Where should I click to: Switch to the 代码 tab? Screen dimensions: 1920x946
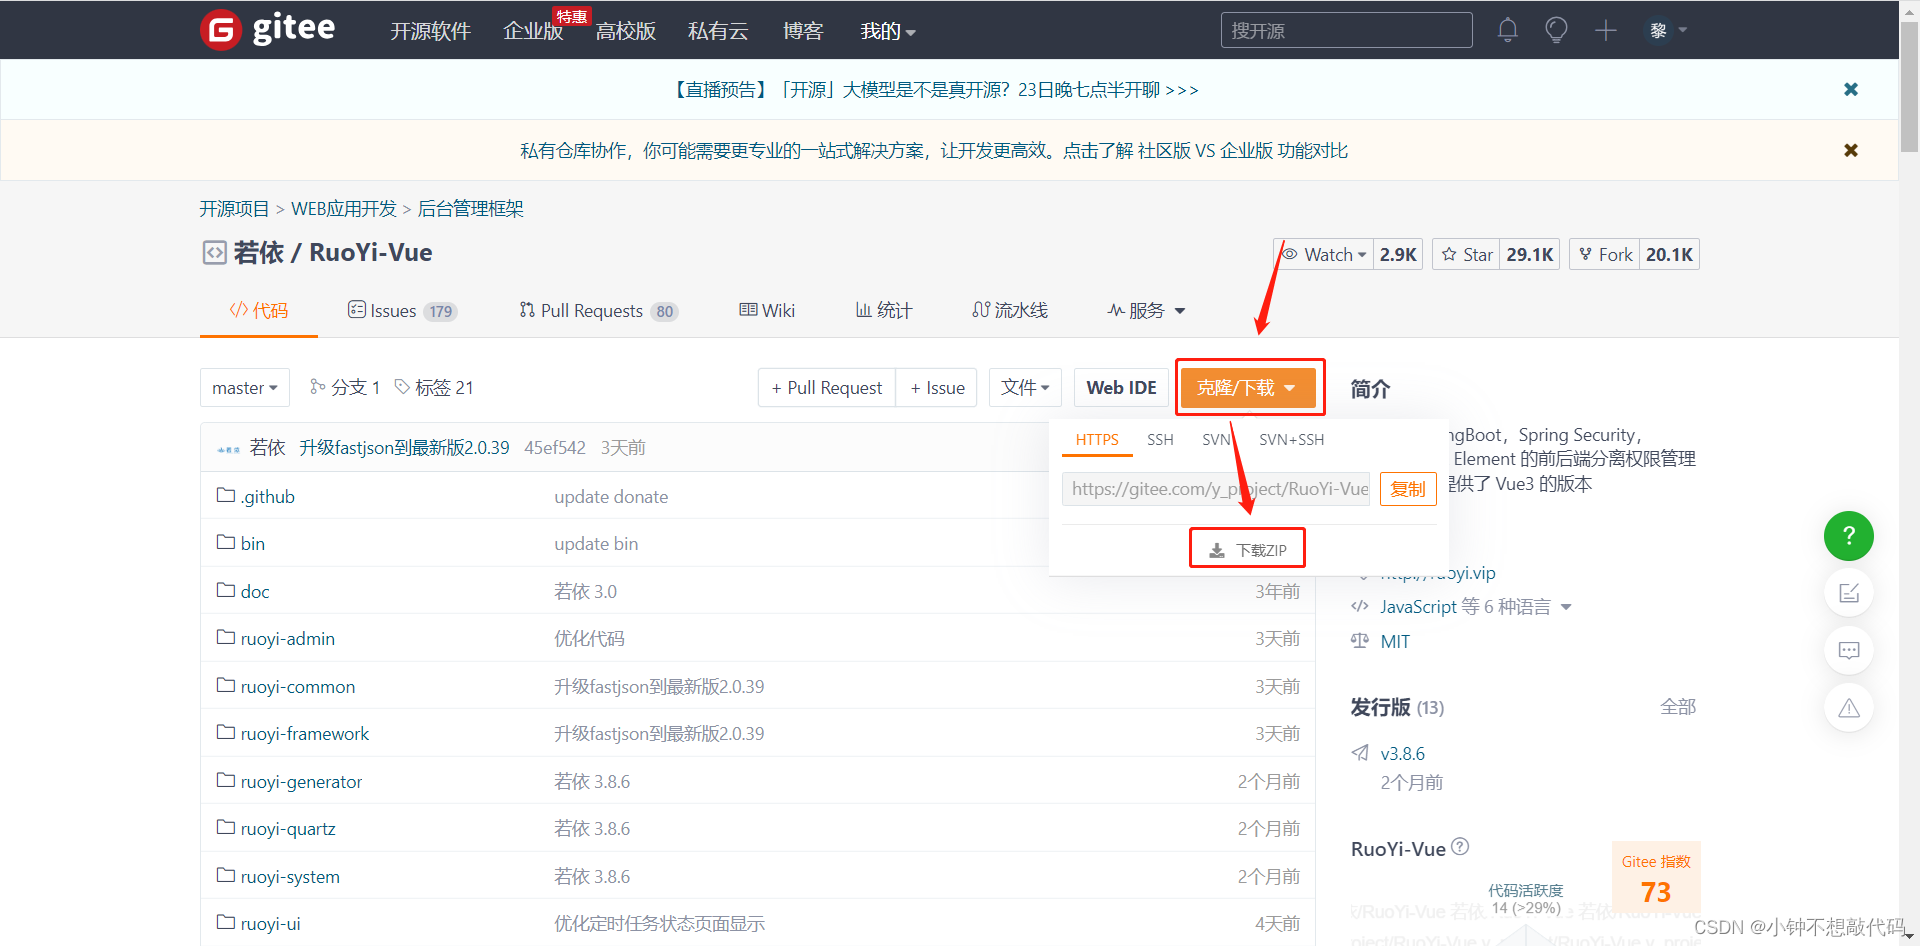pos(259,310)
